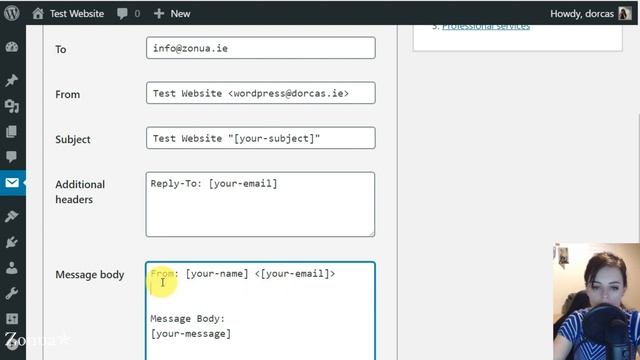Open the WordPress logo menu
This screenshot has height=360, width=640.
[12, 13]
